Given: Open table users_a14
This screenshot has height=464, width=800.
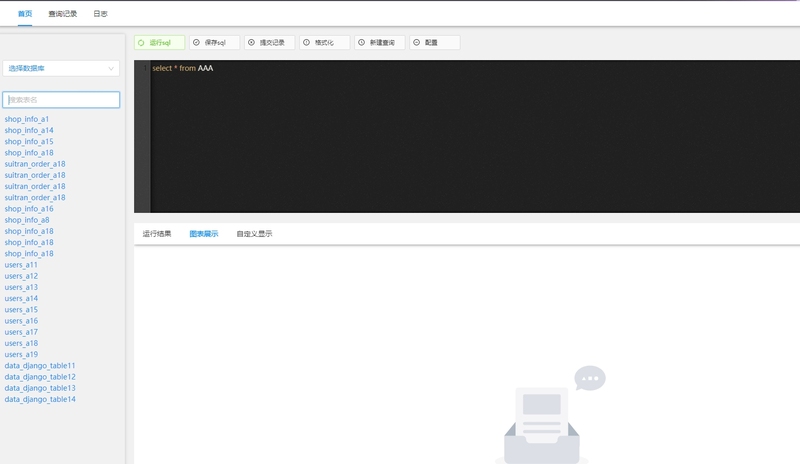Looking at the screenshot, I should coord(21,299).
